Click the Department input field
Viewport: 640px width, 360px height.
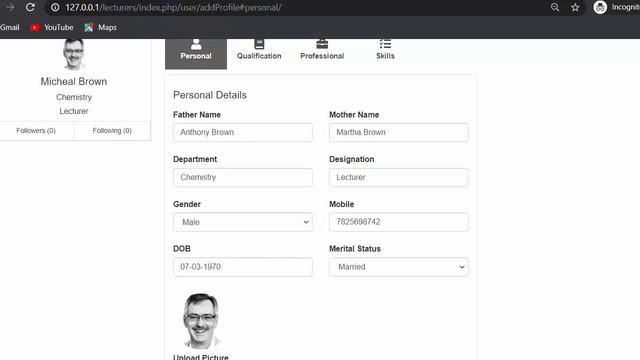(243, 177)
